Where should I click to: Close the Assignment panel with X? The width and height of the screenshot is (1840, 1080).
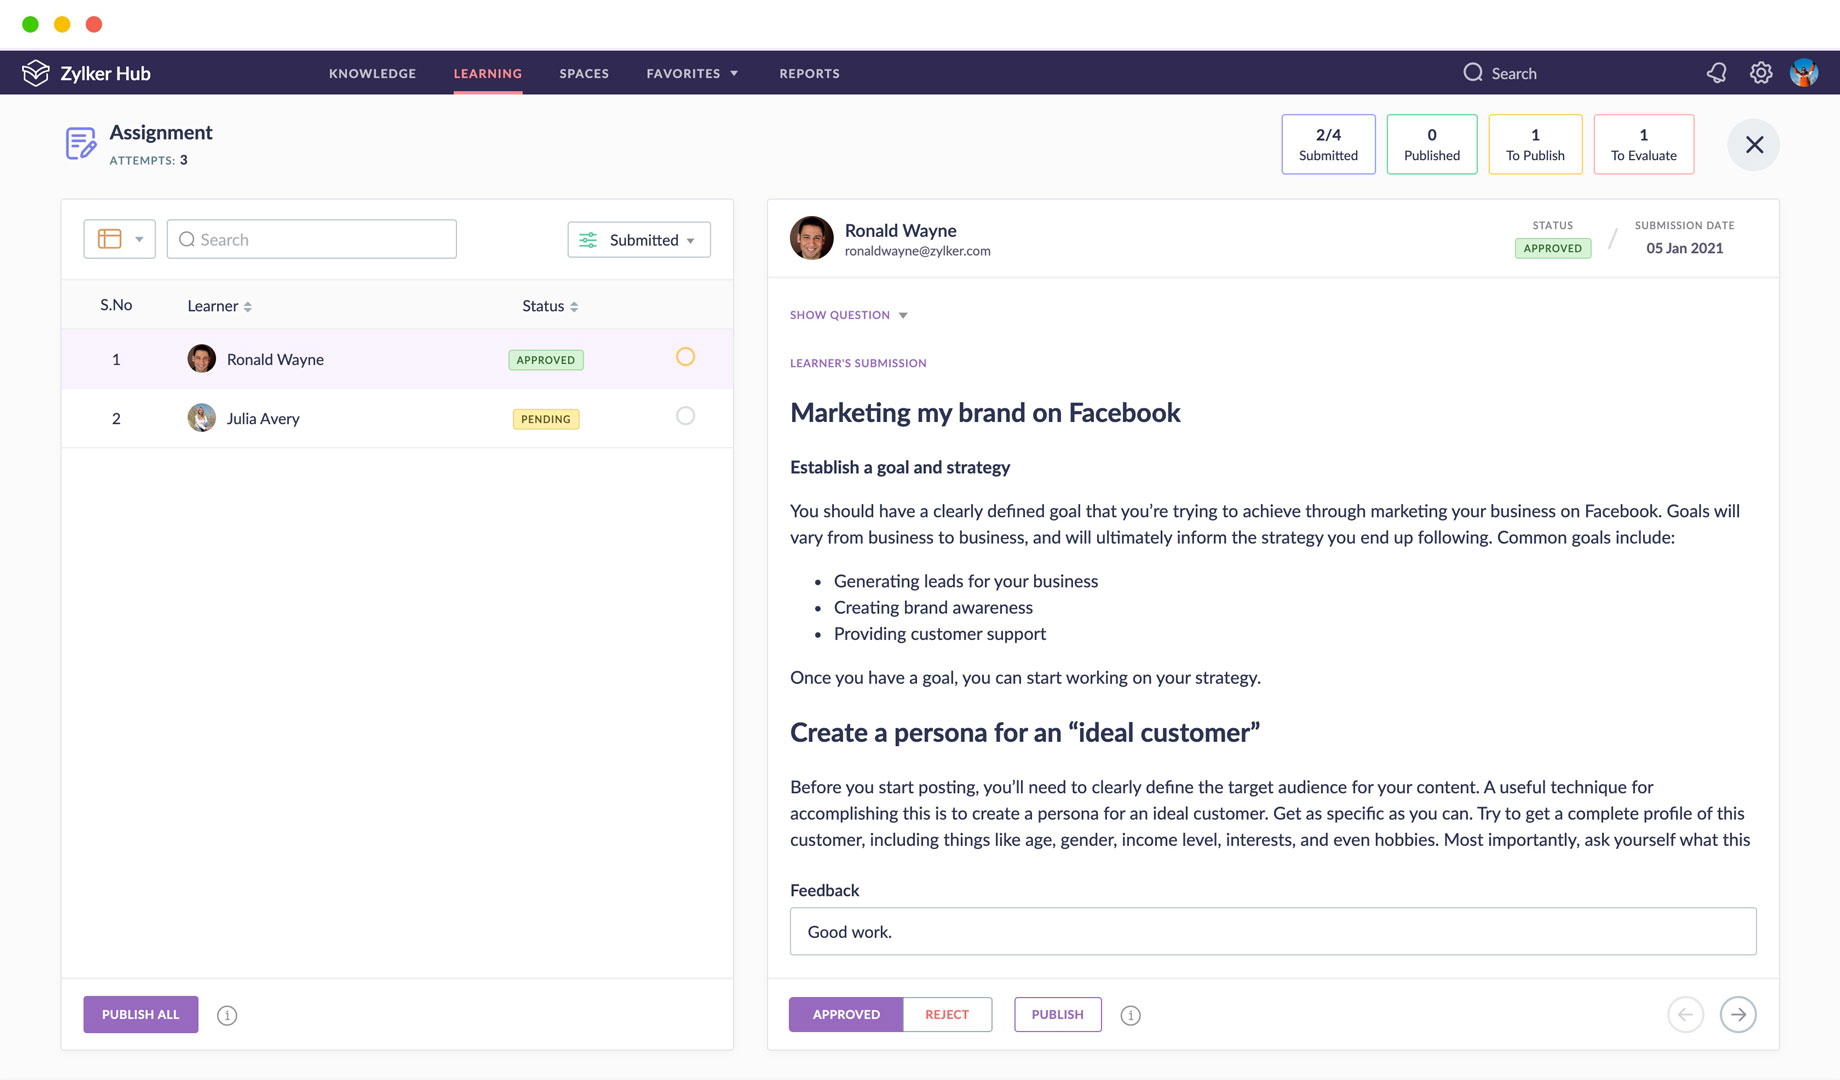click(1754, 145)
